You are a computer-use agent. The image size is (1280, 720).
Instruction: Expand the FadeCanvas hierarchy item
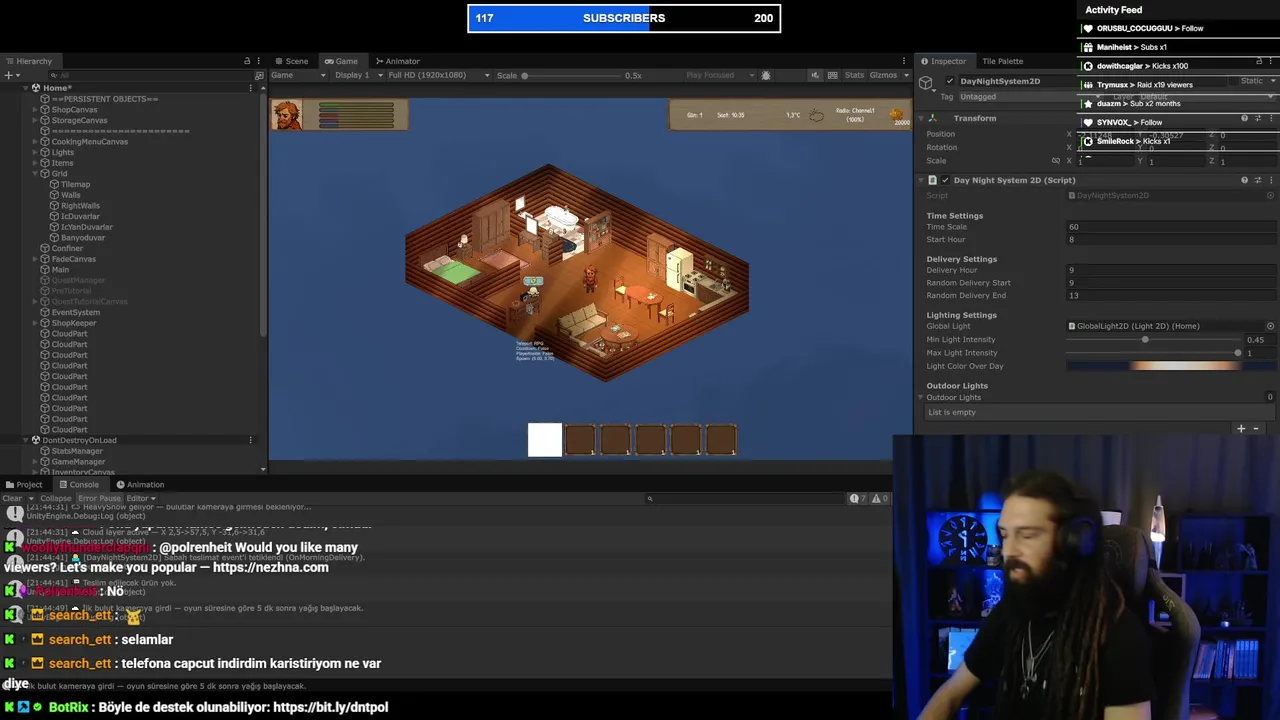(35, 259)
